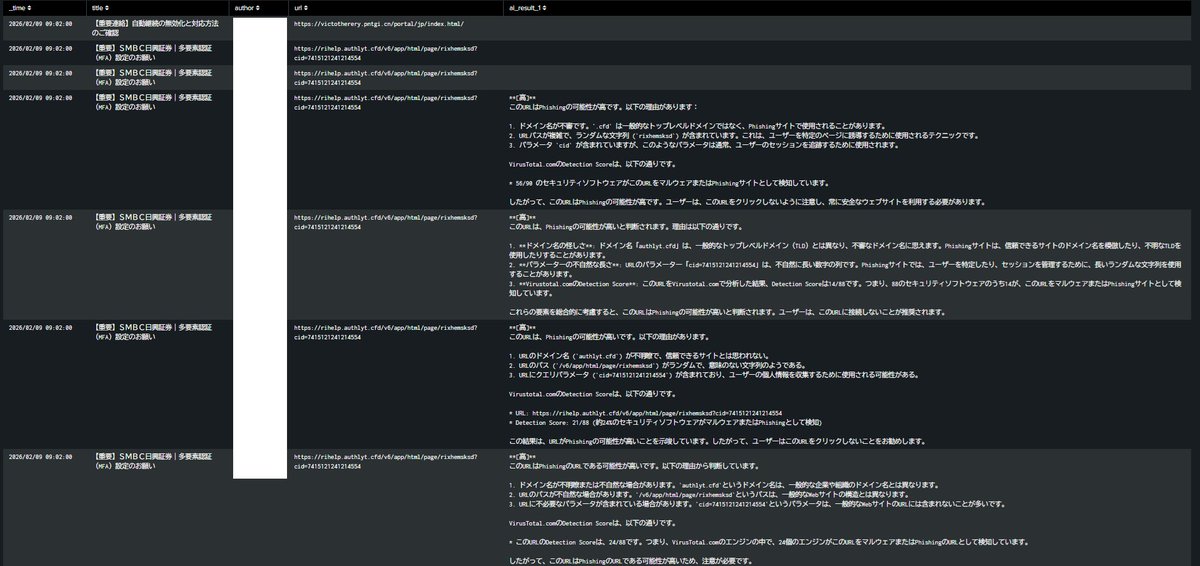Image resolution: width=1200 pixels, height=566 pixels.
Task: Select the title 【重要連絡】自動継続の無効化と対応方法のご確認
Action: pyautogui.click(x=155, y=27)
